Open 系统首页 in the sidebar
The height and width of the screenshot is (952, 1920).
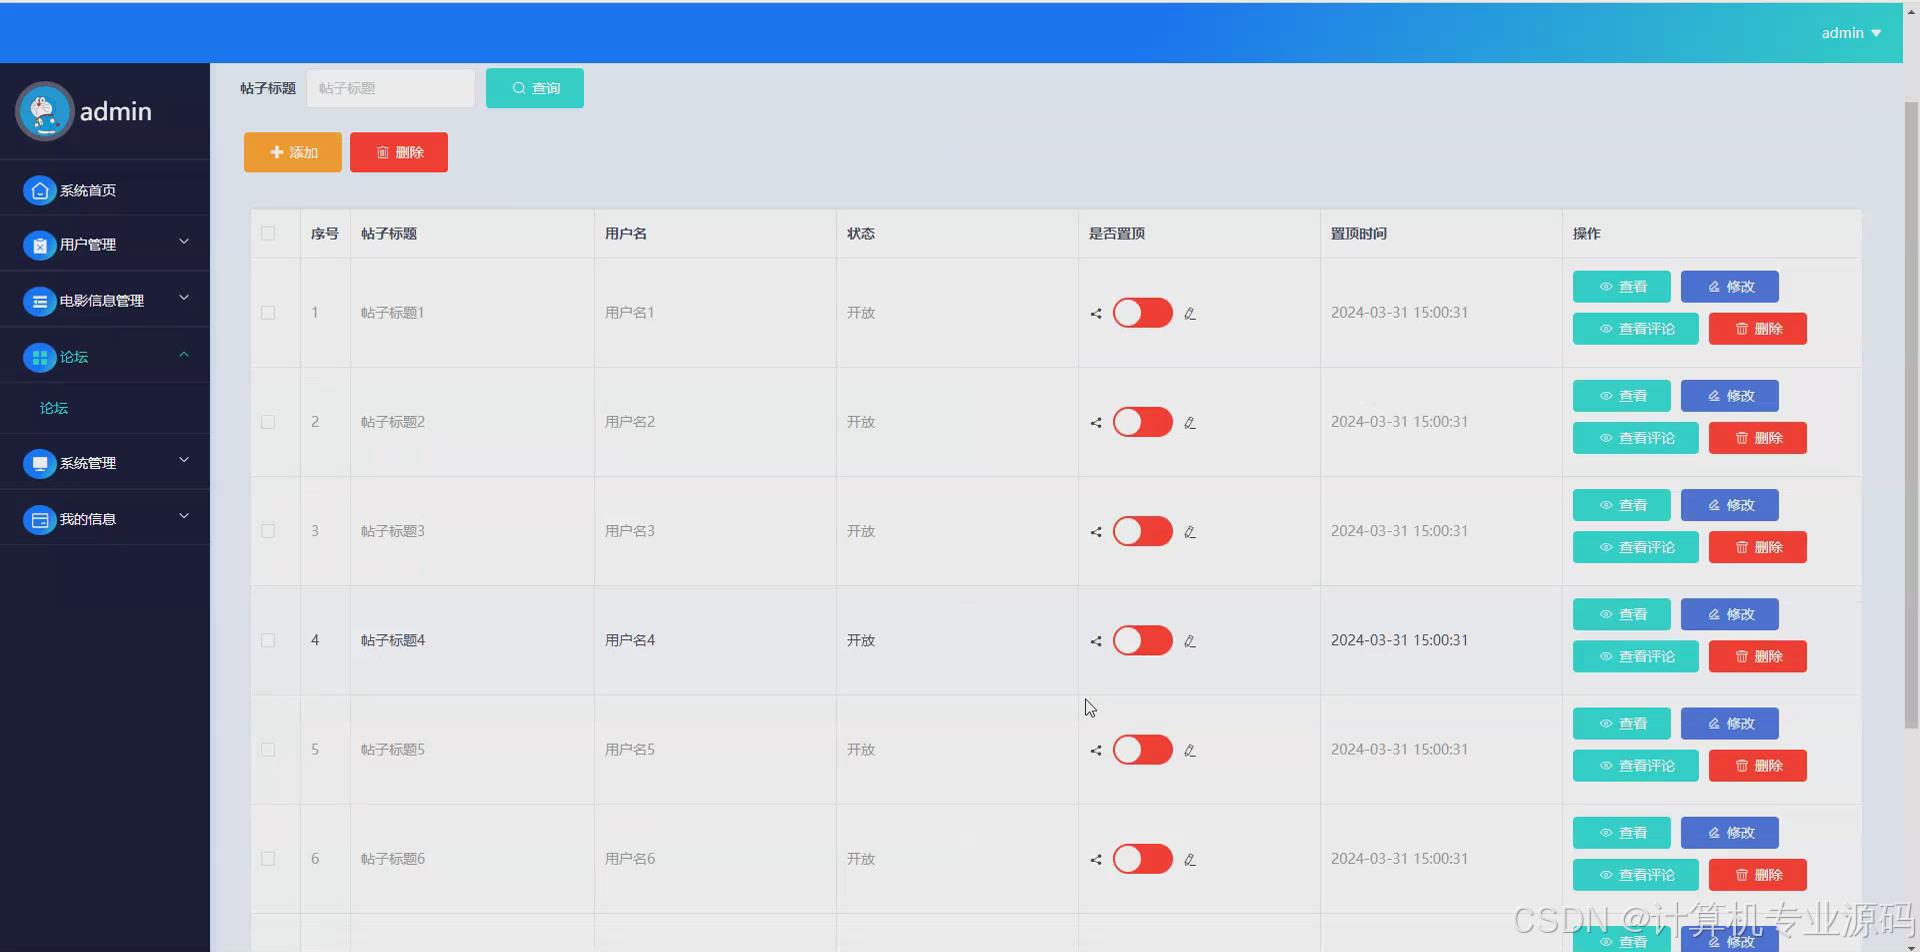tap(105, 190)
